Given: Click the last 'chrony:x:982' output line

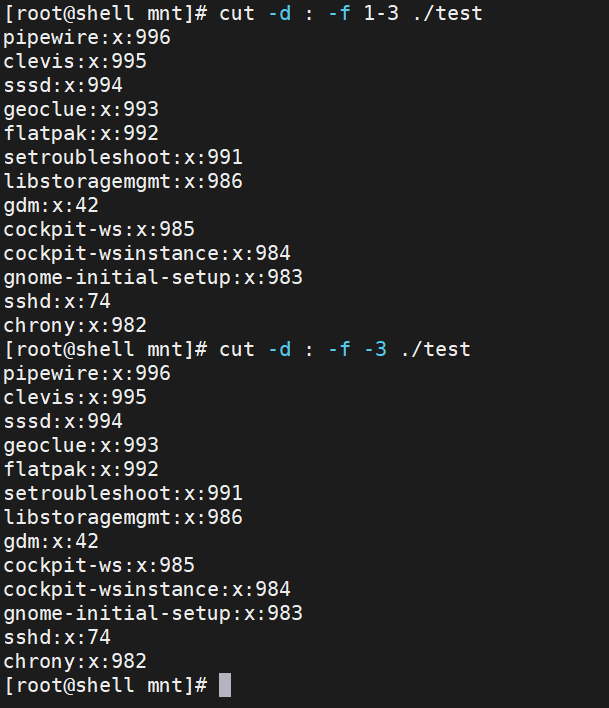Looking at the screenshot, I should (x=75, y=661).
